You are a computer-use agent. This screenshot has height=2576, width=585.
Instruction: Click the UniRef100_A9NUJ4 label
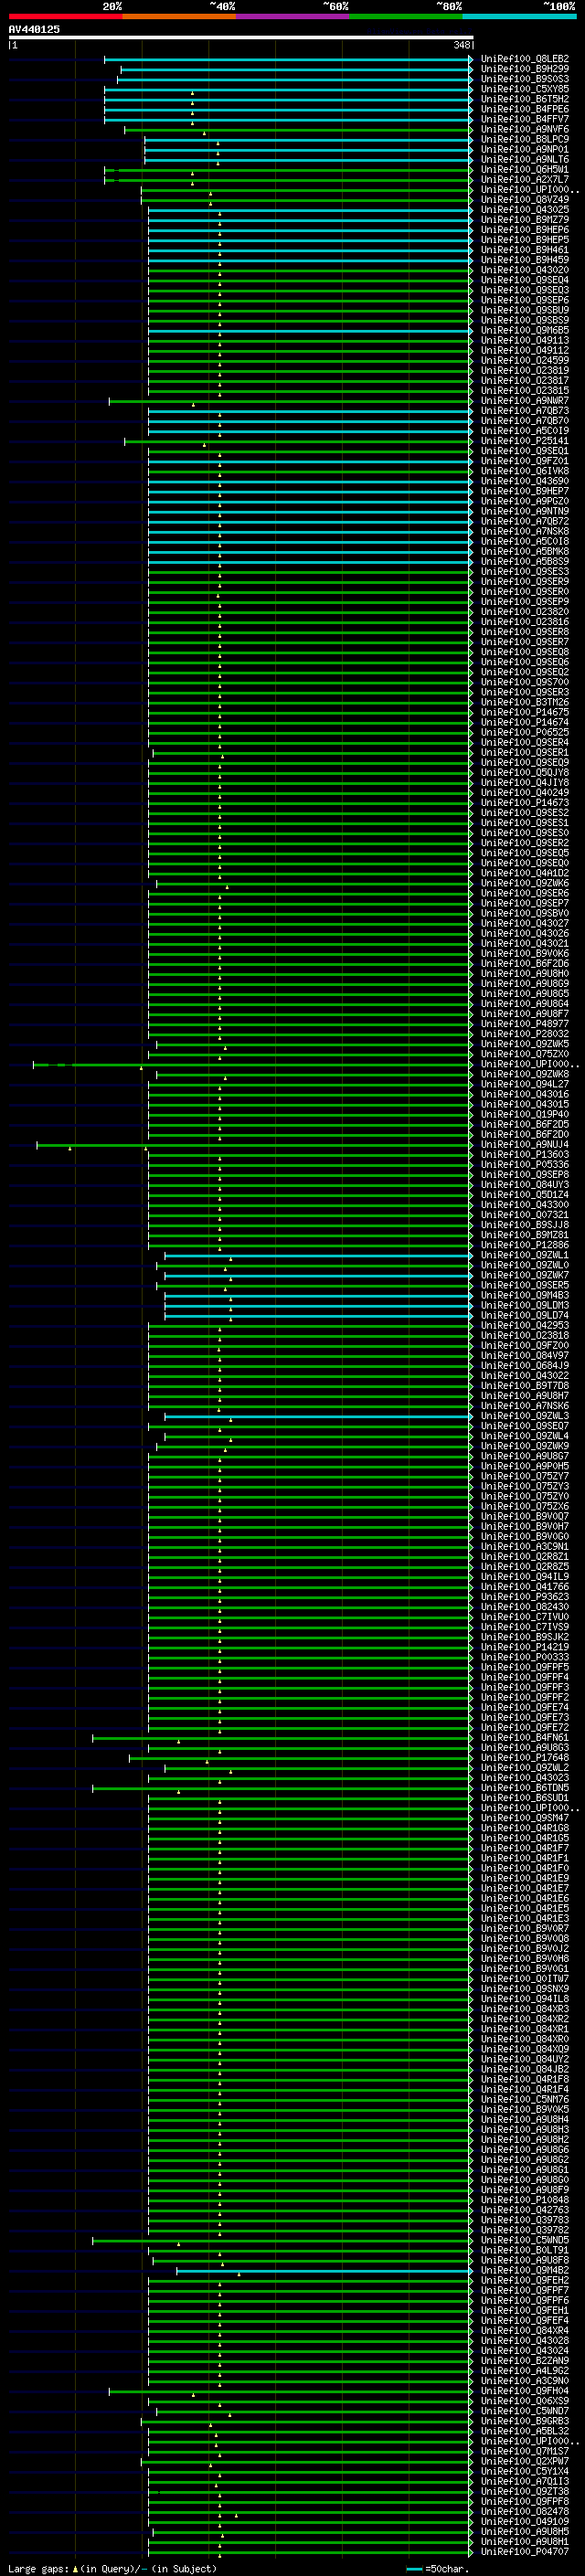point(525,1144)
